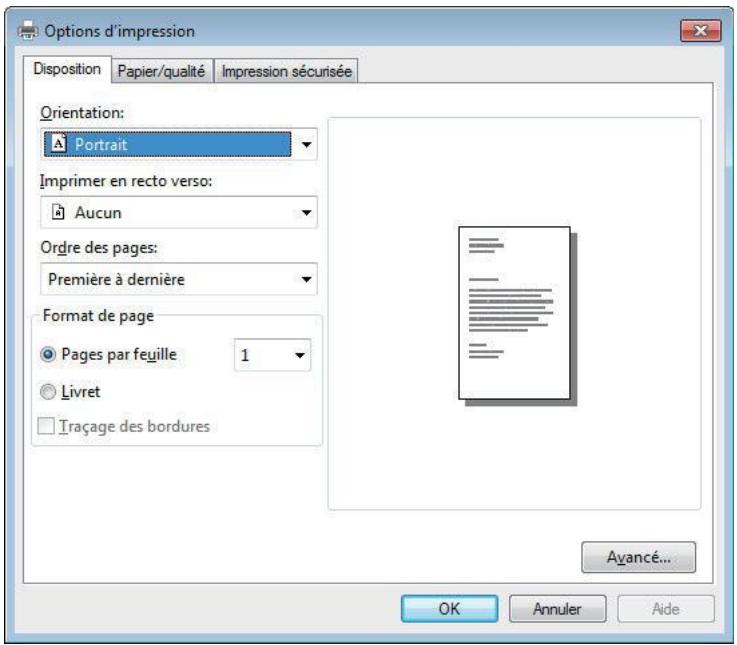The height and width of the screenshot is (645, 737).
Task: Switch to the Impression sécurisée tab
Action: (x=287, y=71)
